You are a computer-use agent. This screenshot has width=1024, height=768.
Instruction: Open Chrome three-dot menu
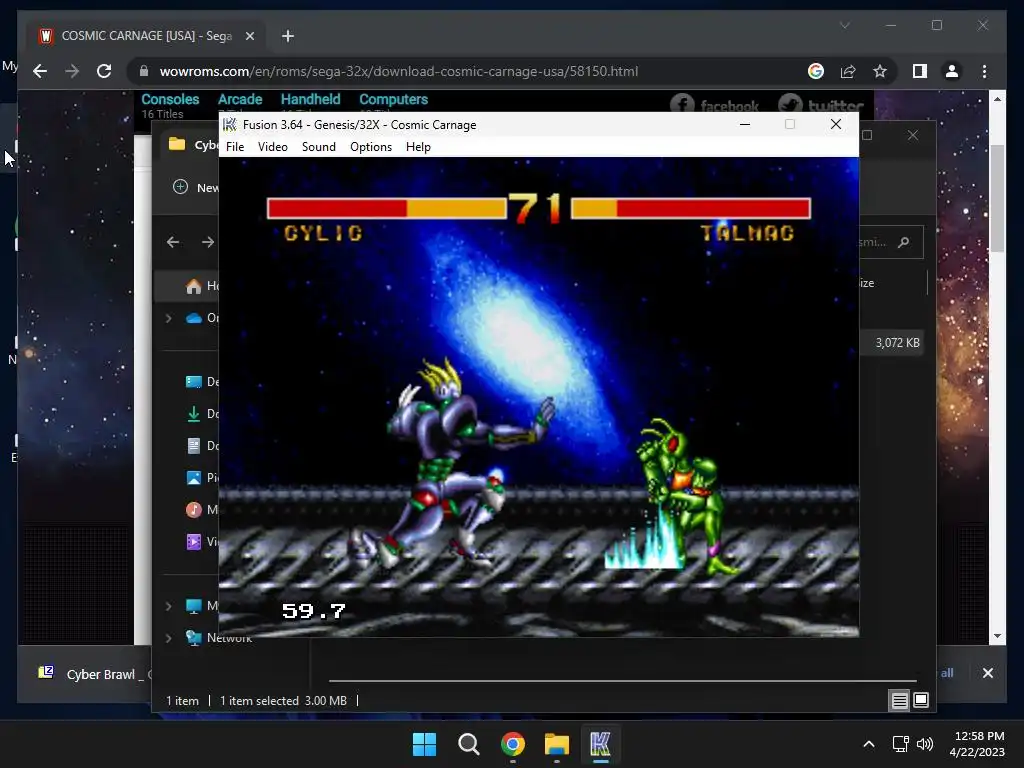(984, 71)
